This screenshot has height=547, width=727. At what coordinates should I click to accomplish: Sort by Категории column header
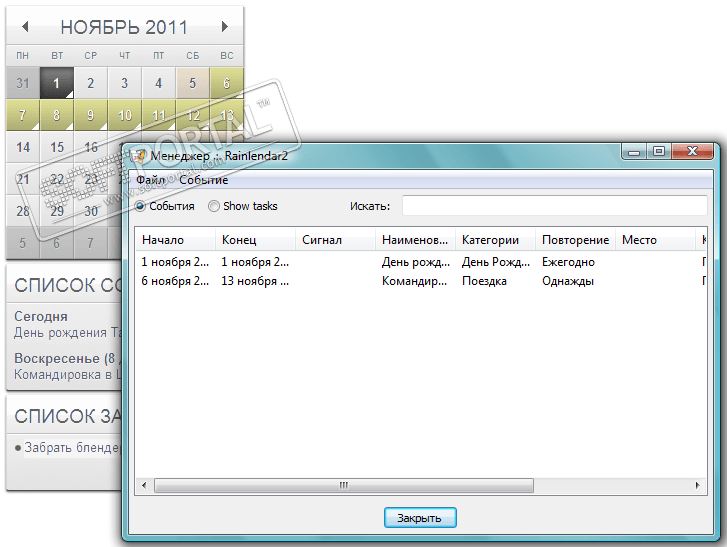pos(496,240)
